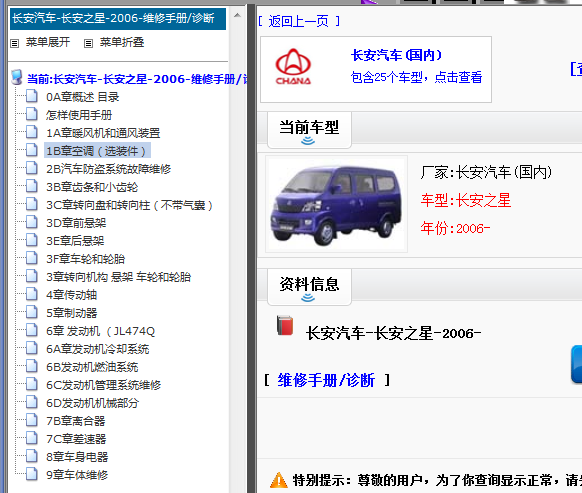Open 3章转向机构 悬架 车轮和轮胎
The image size is (582, 493).
click(x=118, y=277)
